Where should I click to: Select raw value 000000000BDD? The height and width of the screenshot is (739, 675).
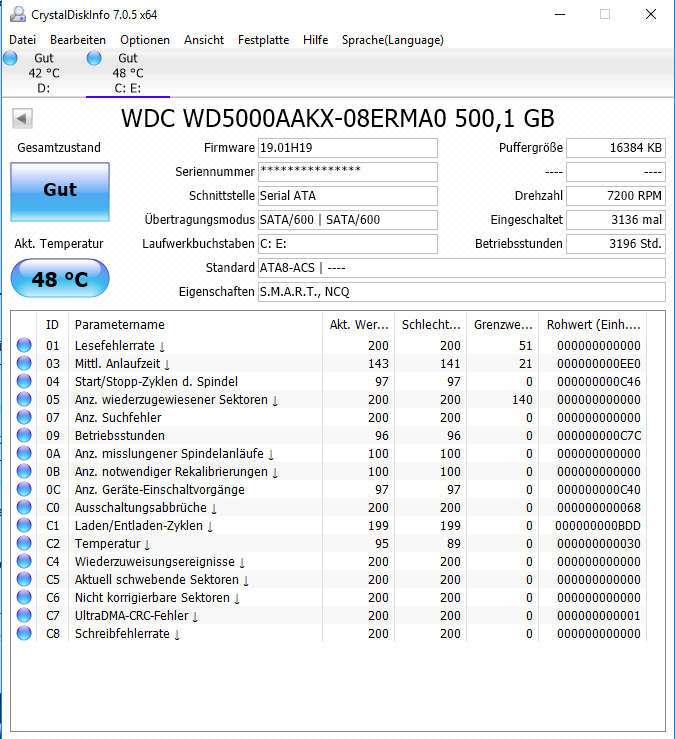(598, 526)
